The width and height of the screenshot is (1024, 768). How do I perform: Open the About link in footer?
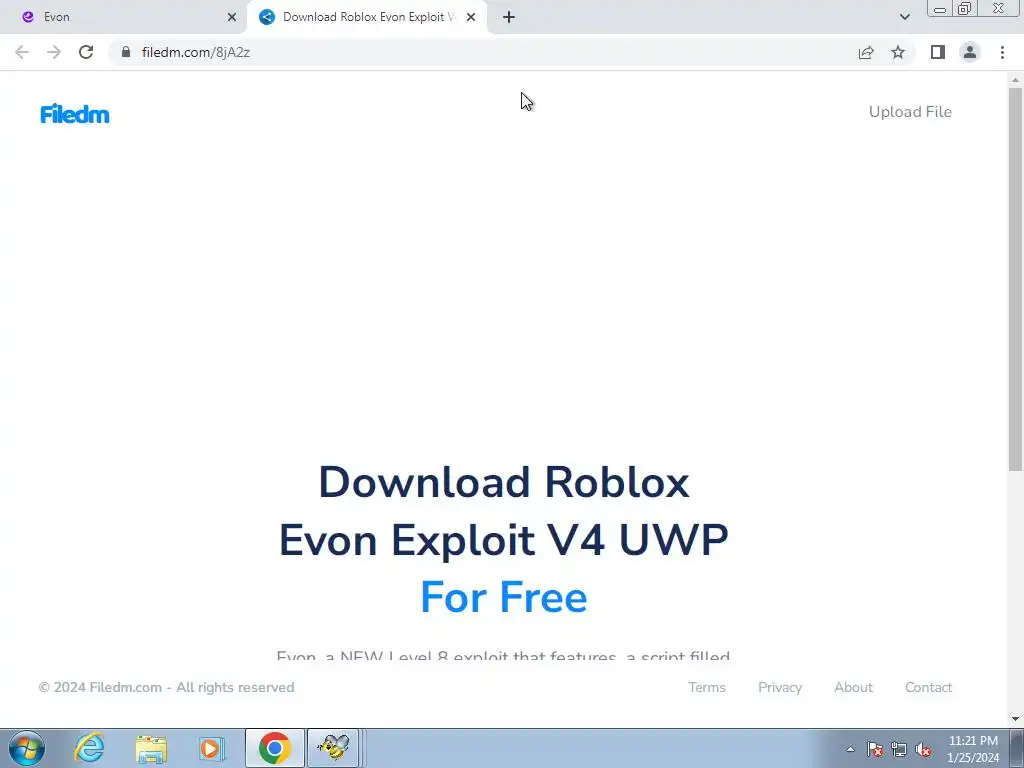coord(853,687)
